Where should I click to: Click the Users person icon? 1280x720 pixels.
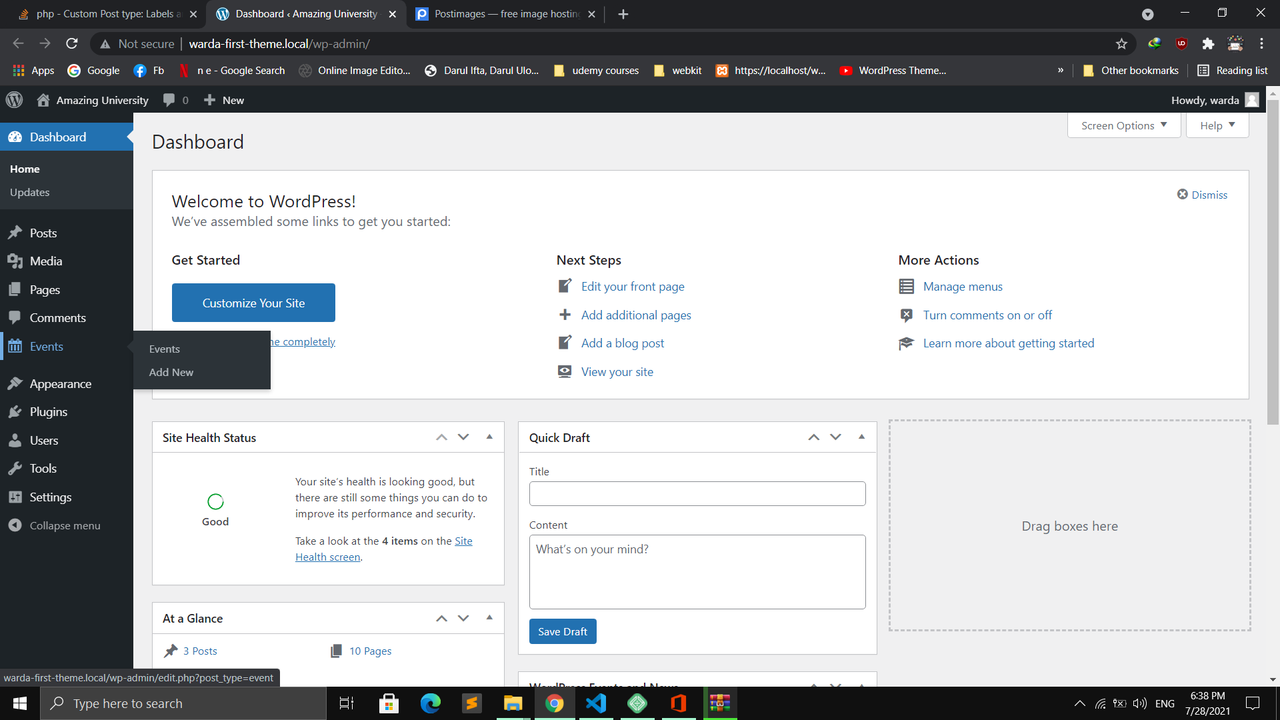(15, 440)
